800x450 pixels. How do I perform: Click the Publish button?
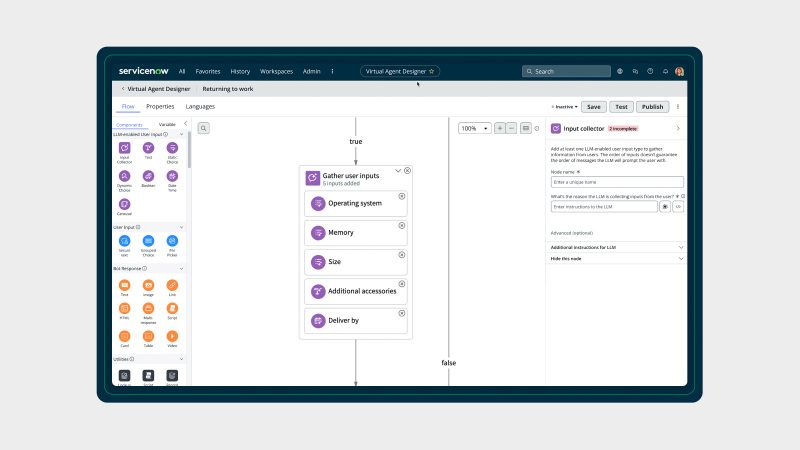tap(652, 106)
